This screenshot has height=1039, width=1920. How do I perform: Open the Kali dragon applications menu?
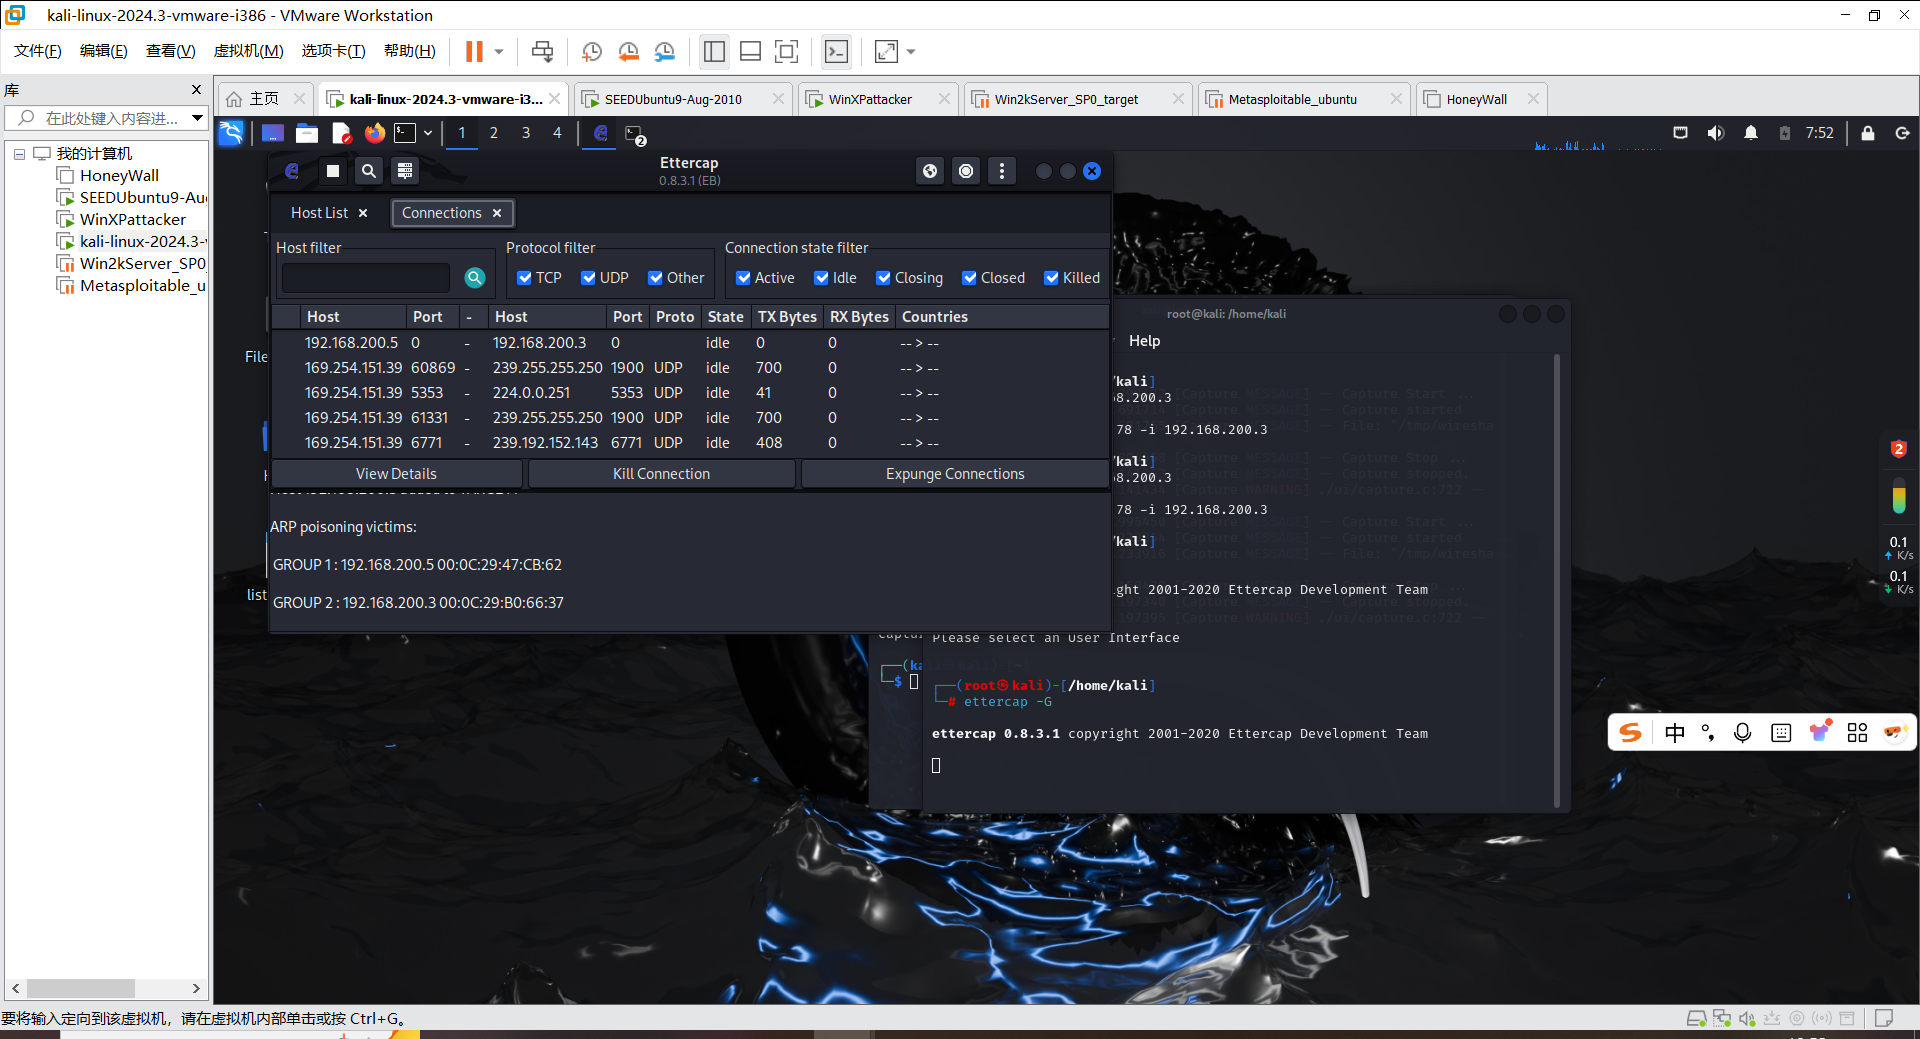pyautogui.click(x=231, y=133)
